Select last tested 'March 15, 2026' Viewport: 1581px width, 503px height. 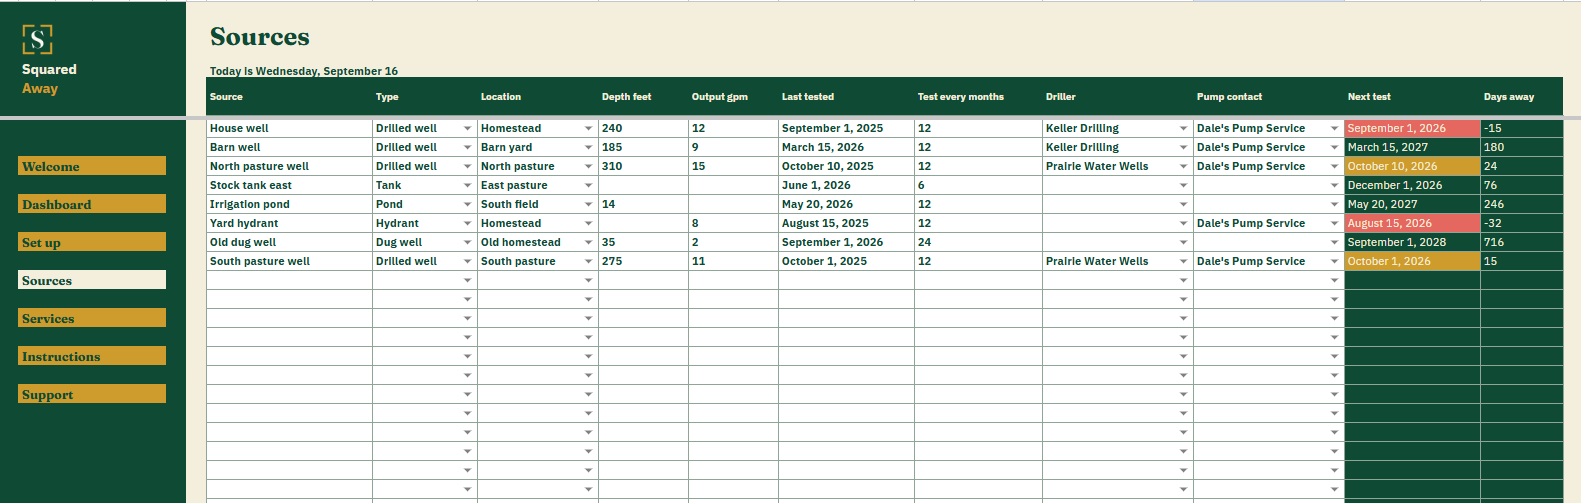[846, 147]
